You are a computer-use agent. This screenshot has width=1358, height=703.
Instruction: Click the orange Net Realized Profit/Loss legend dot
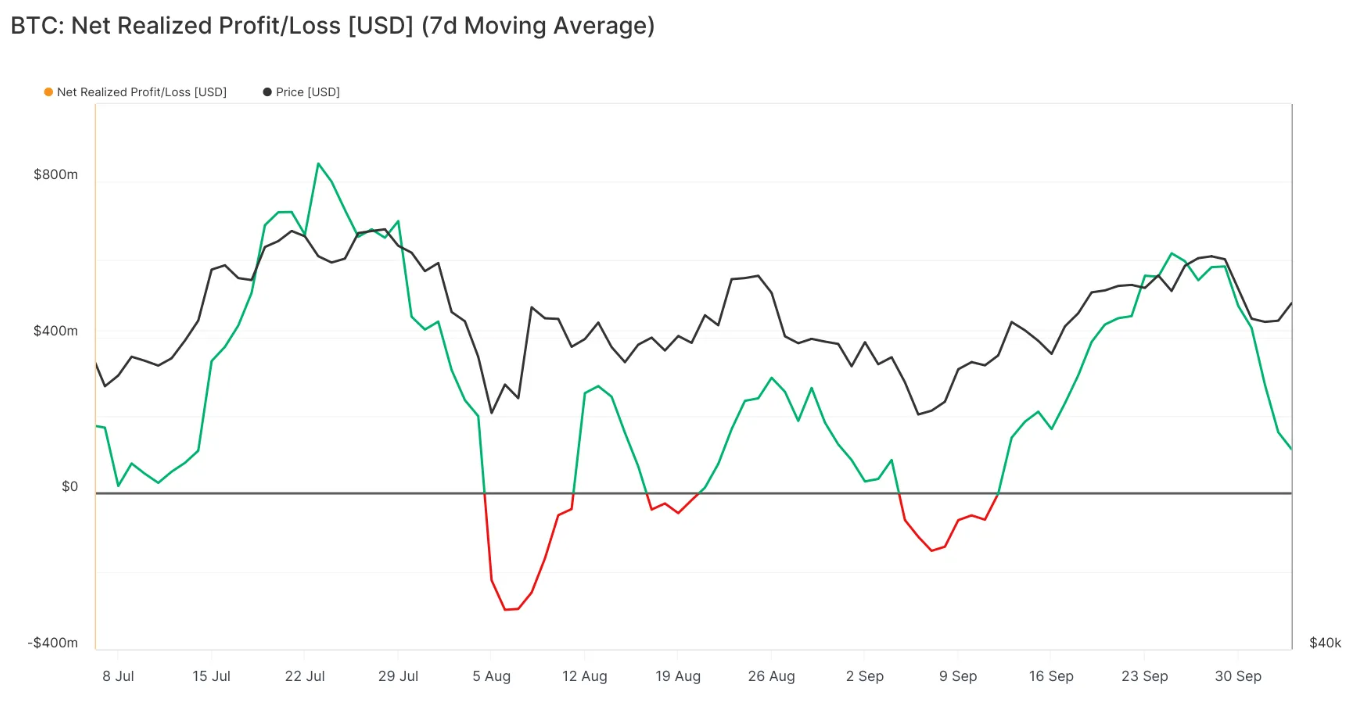pyautogui.click(x=48, y=92)
